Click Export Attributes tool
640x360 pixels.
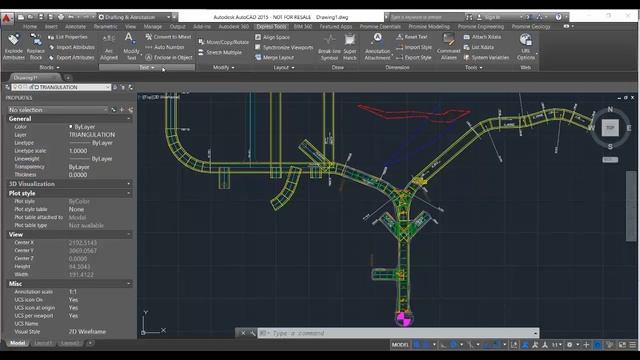pos(71,58)
